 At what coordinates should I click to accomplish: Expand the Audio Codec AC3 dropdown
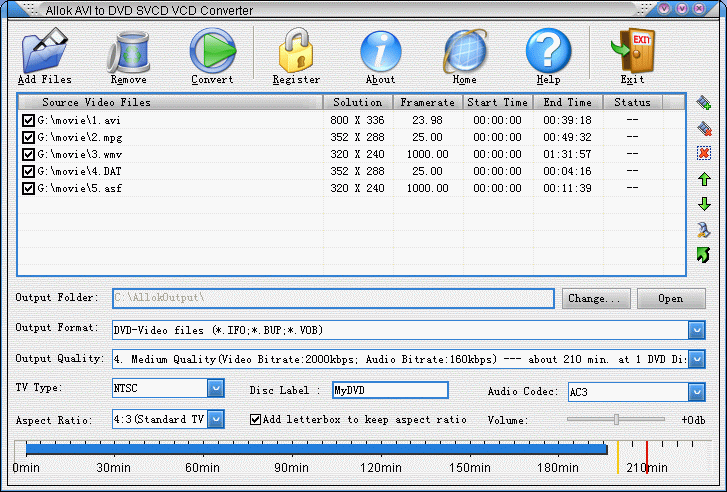pos(697,392)
